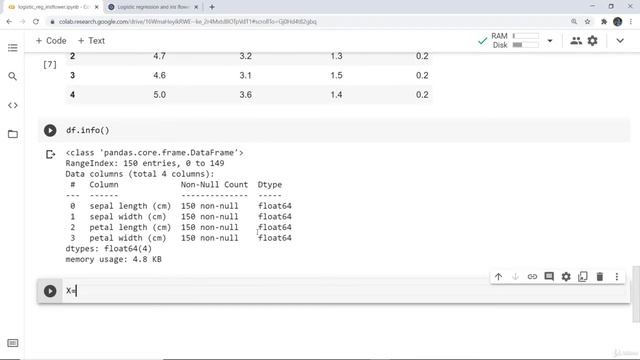Add a new Code cell
The image size is (640, 360).
51,41
